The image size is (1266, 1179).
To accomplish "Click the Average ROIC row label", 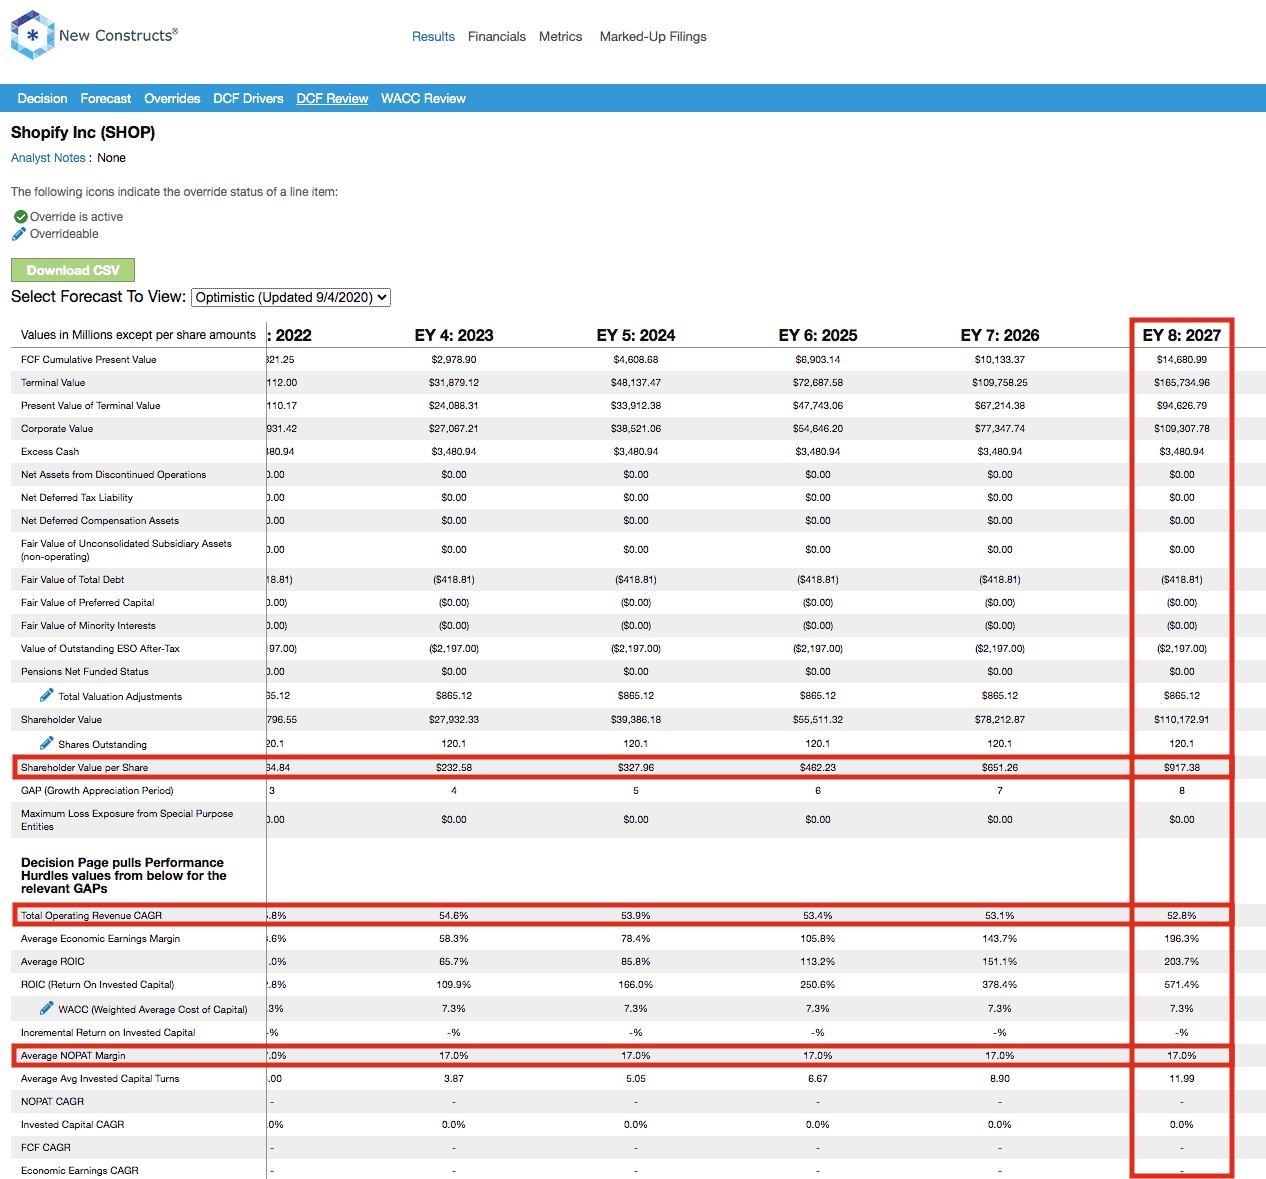I will (53, 961).
